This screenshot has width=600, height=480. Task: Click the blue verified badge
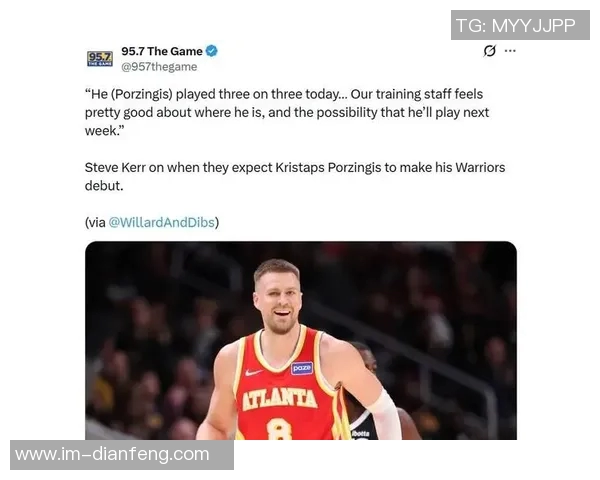click(x=212, y=51)
